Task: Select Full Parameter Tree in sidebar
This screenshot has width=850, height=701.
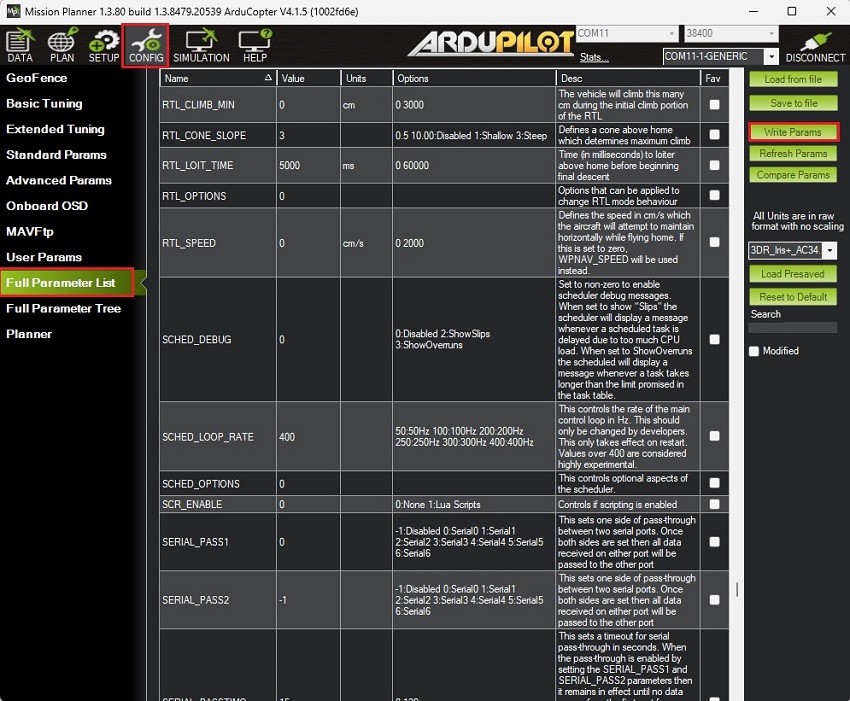Action: point(64,308)
